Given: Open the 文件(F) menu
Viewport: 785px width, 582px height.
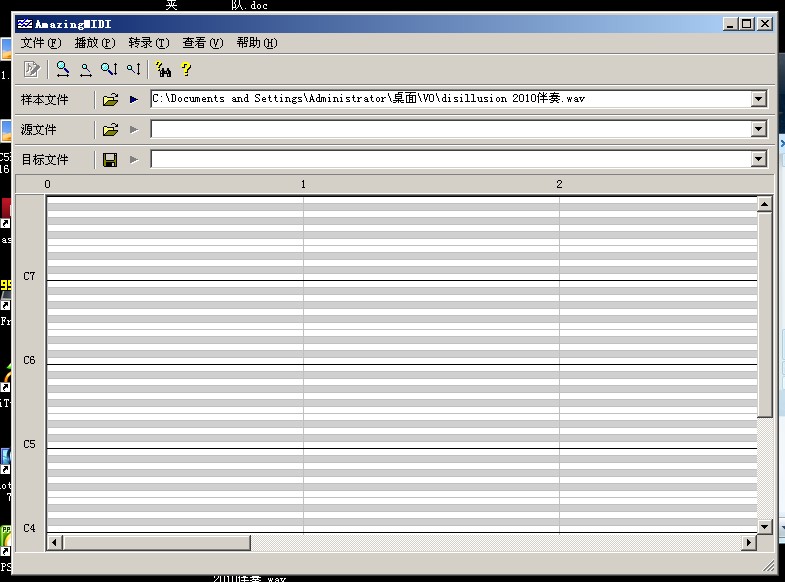Looking at the screenshot, I should click(41, 43).
